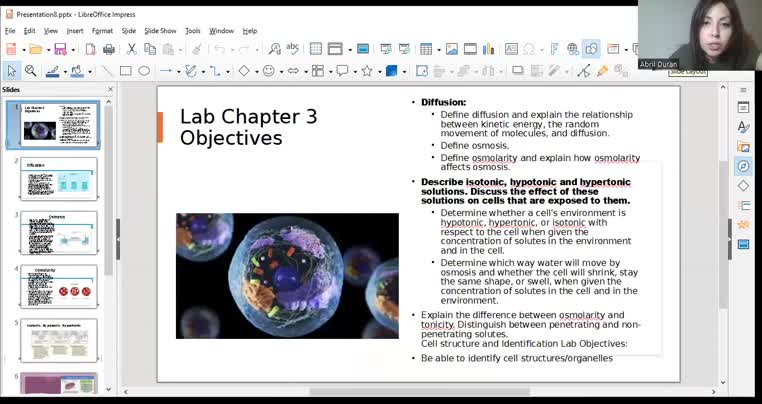Screen dimensions: 762x404
Task: Click the Insert Chart icon
Action: (488, 49)
